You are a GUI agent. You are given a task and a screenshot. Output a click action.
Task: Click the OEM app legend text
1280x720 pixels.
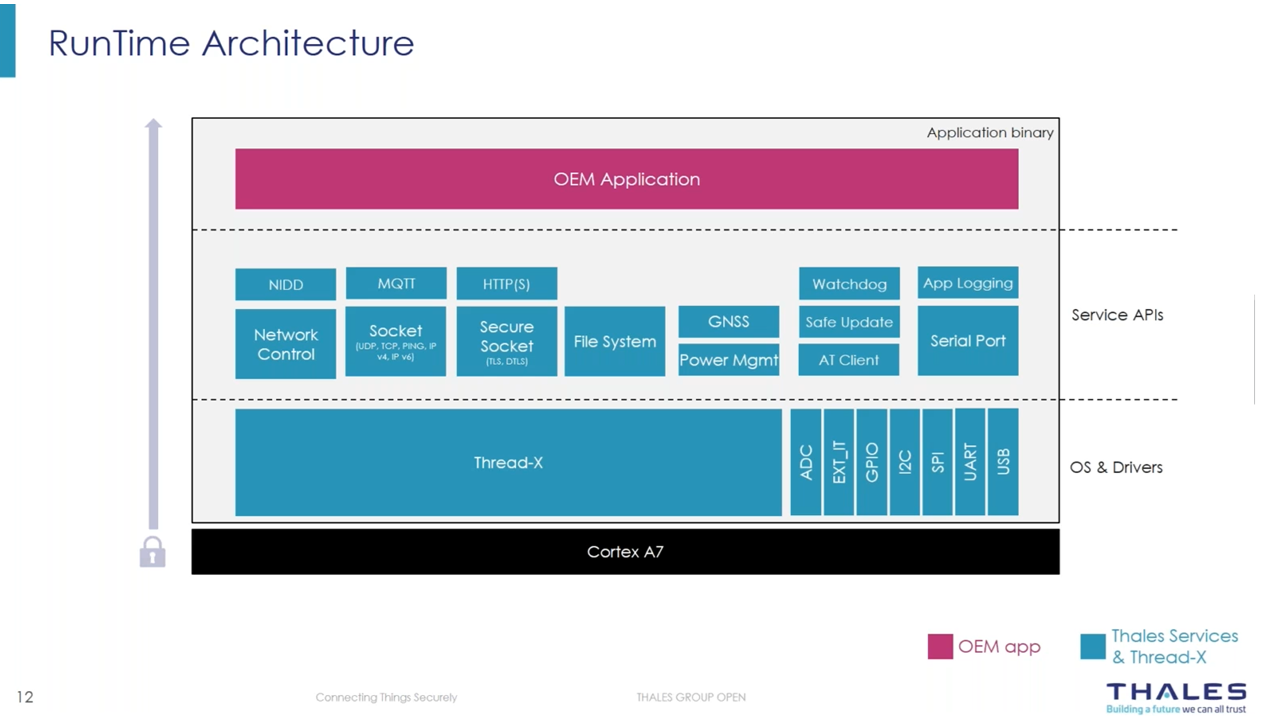tap(999, 646)
